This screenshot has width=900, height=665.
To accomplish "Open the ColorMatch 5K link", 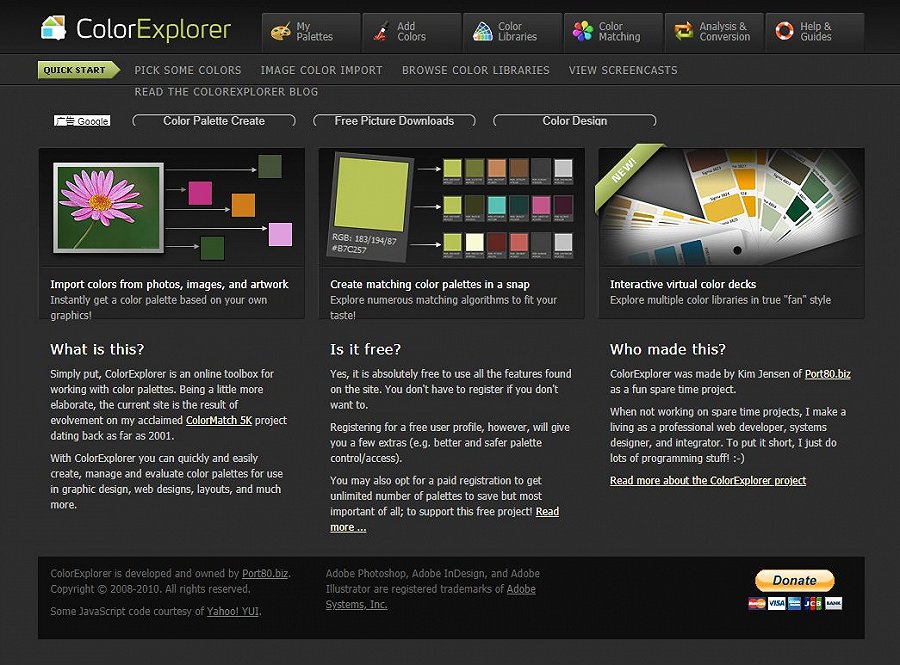I will 219,420.
